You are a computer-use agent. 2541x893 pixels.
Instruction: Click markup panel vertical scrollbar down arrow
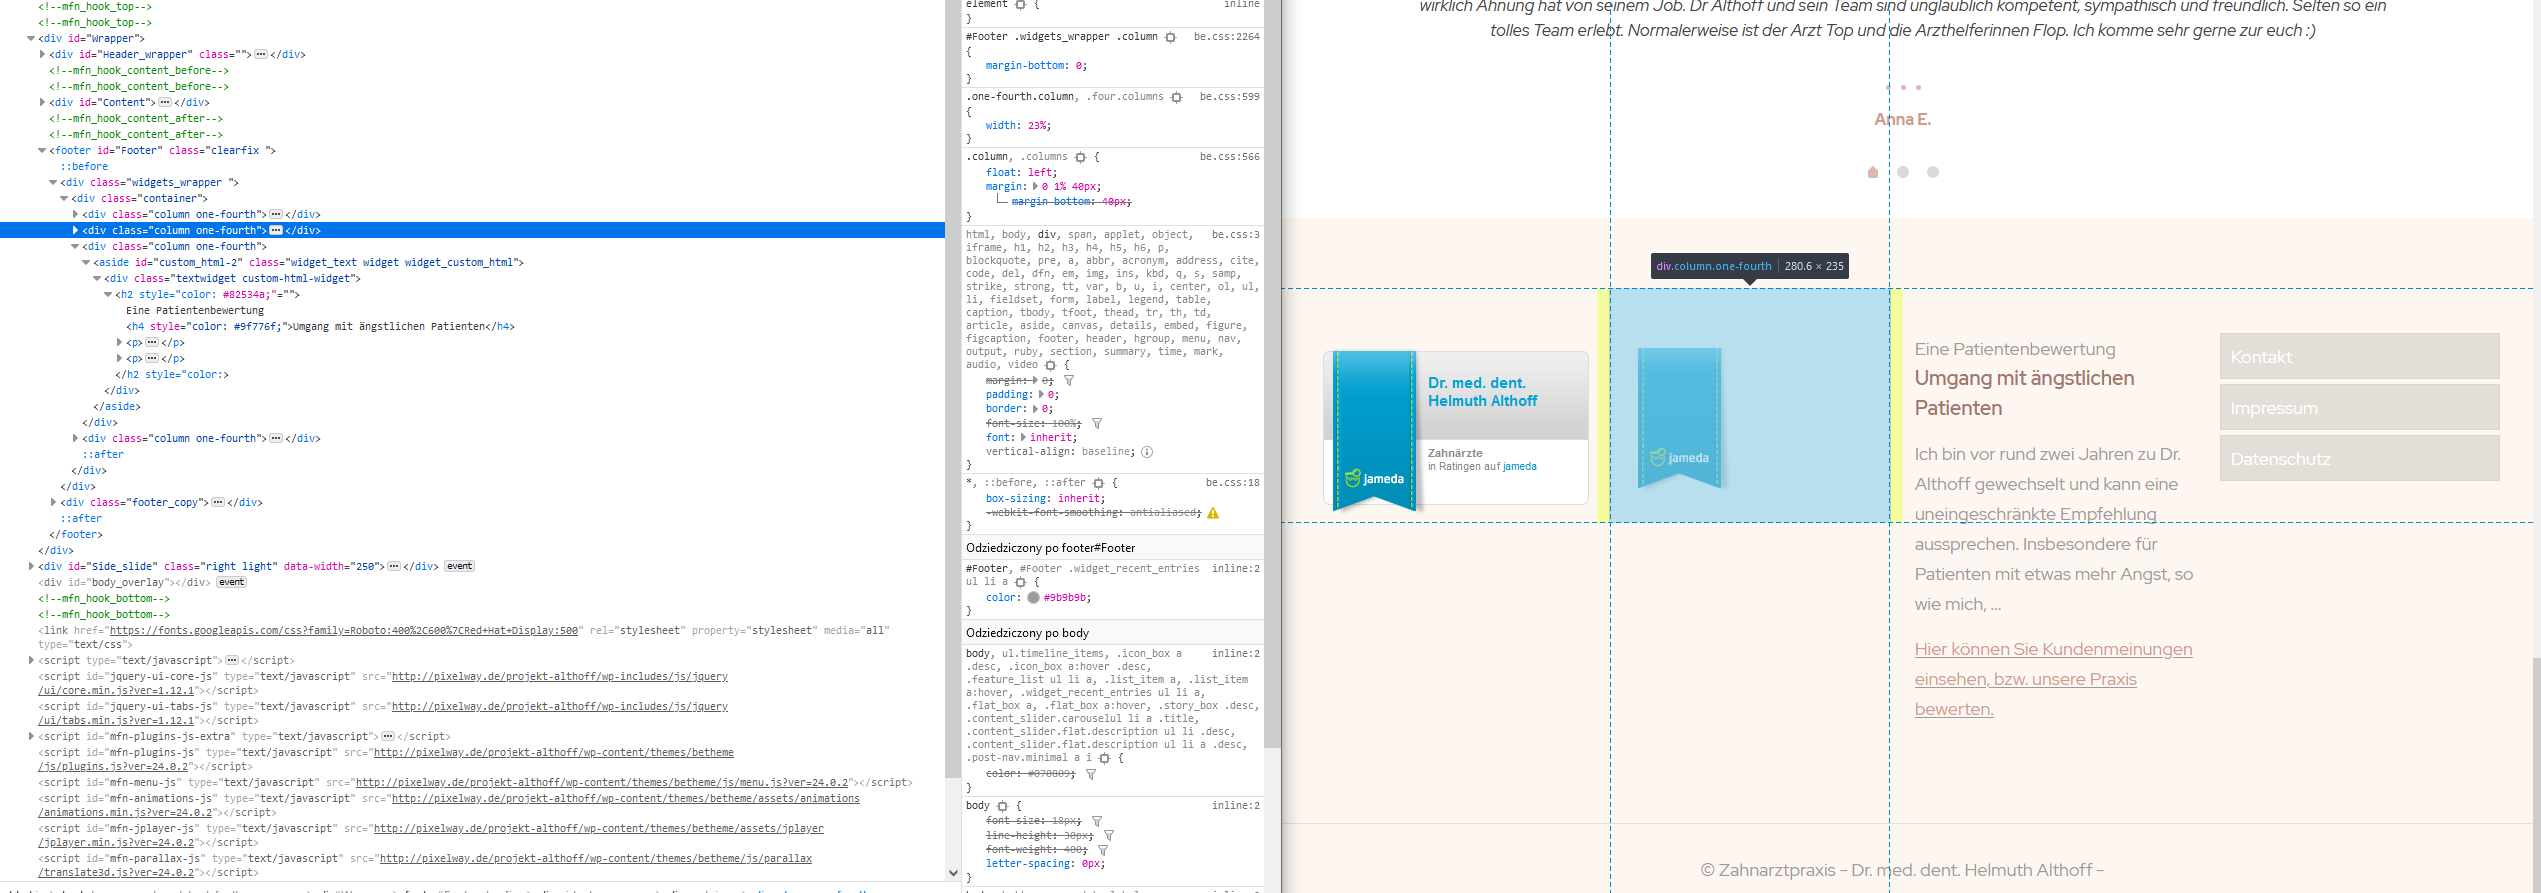coord(953,873)
